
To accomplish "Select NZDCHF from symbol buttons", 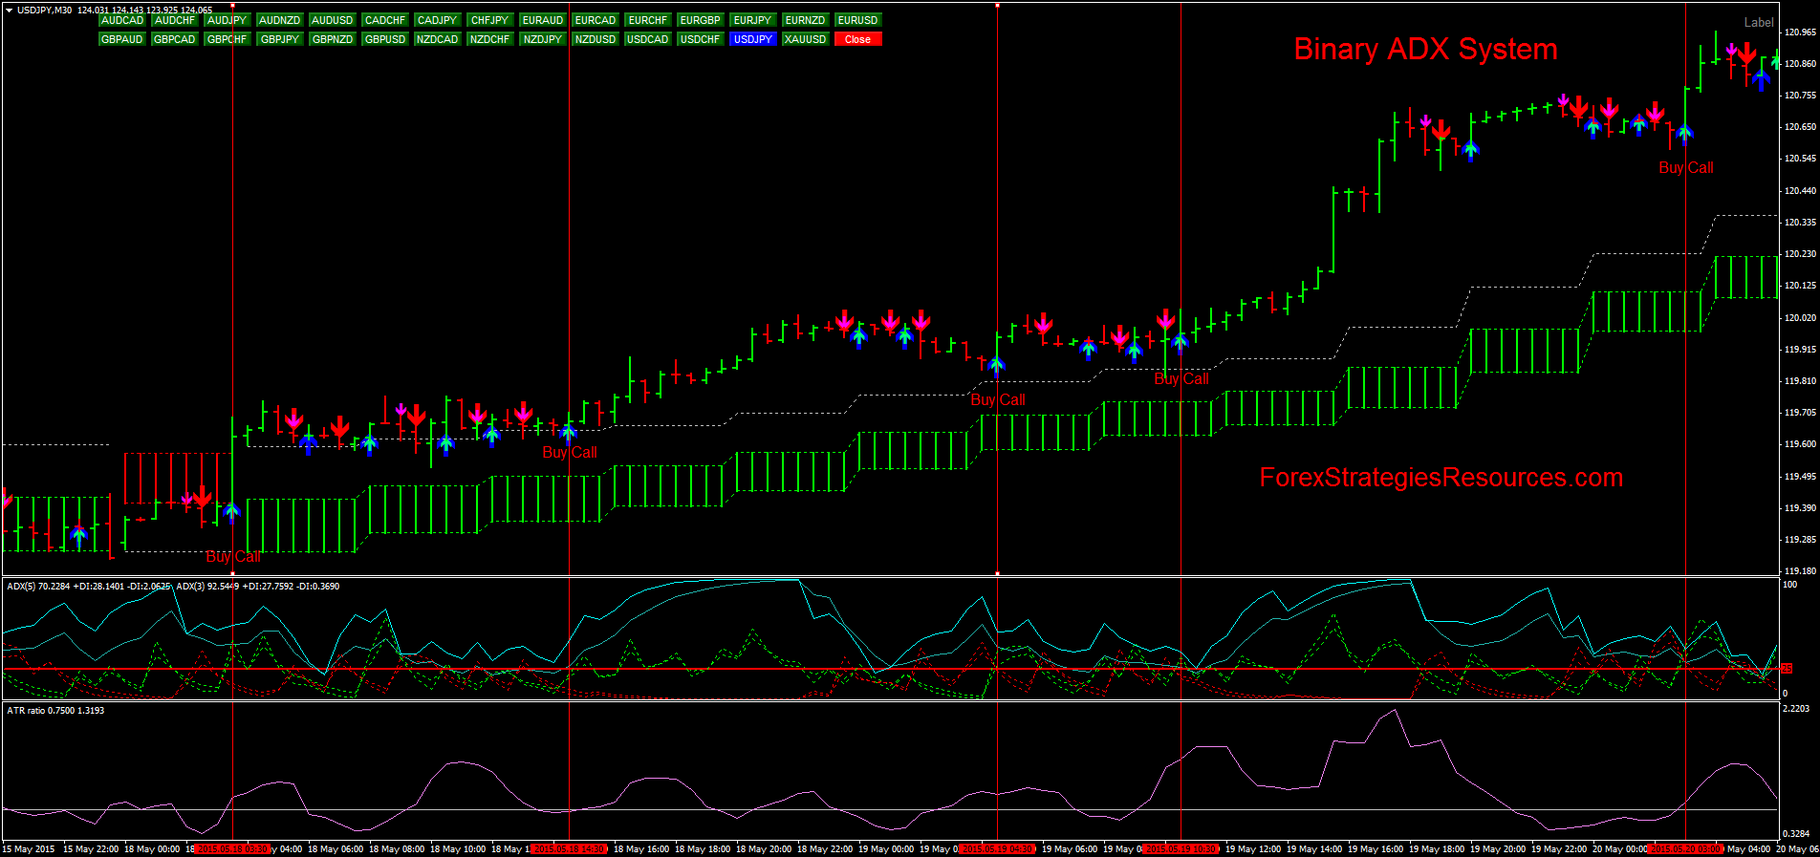I will [490, 39].
